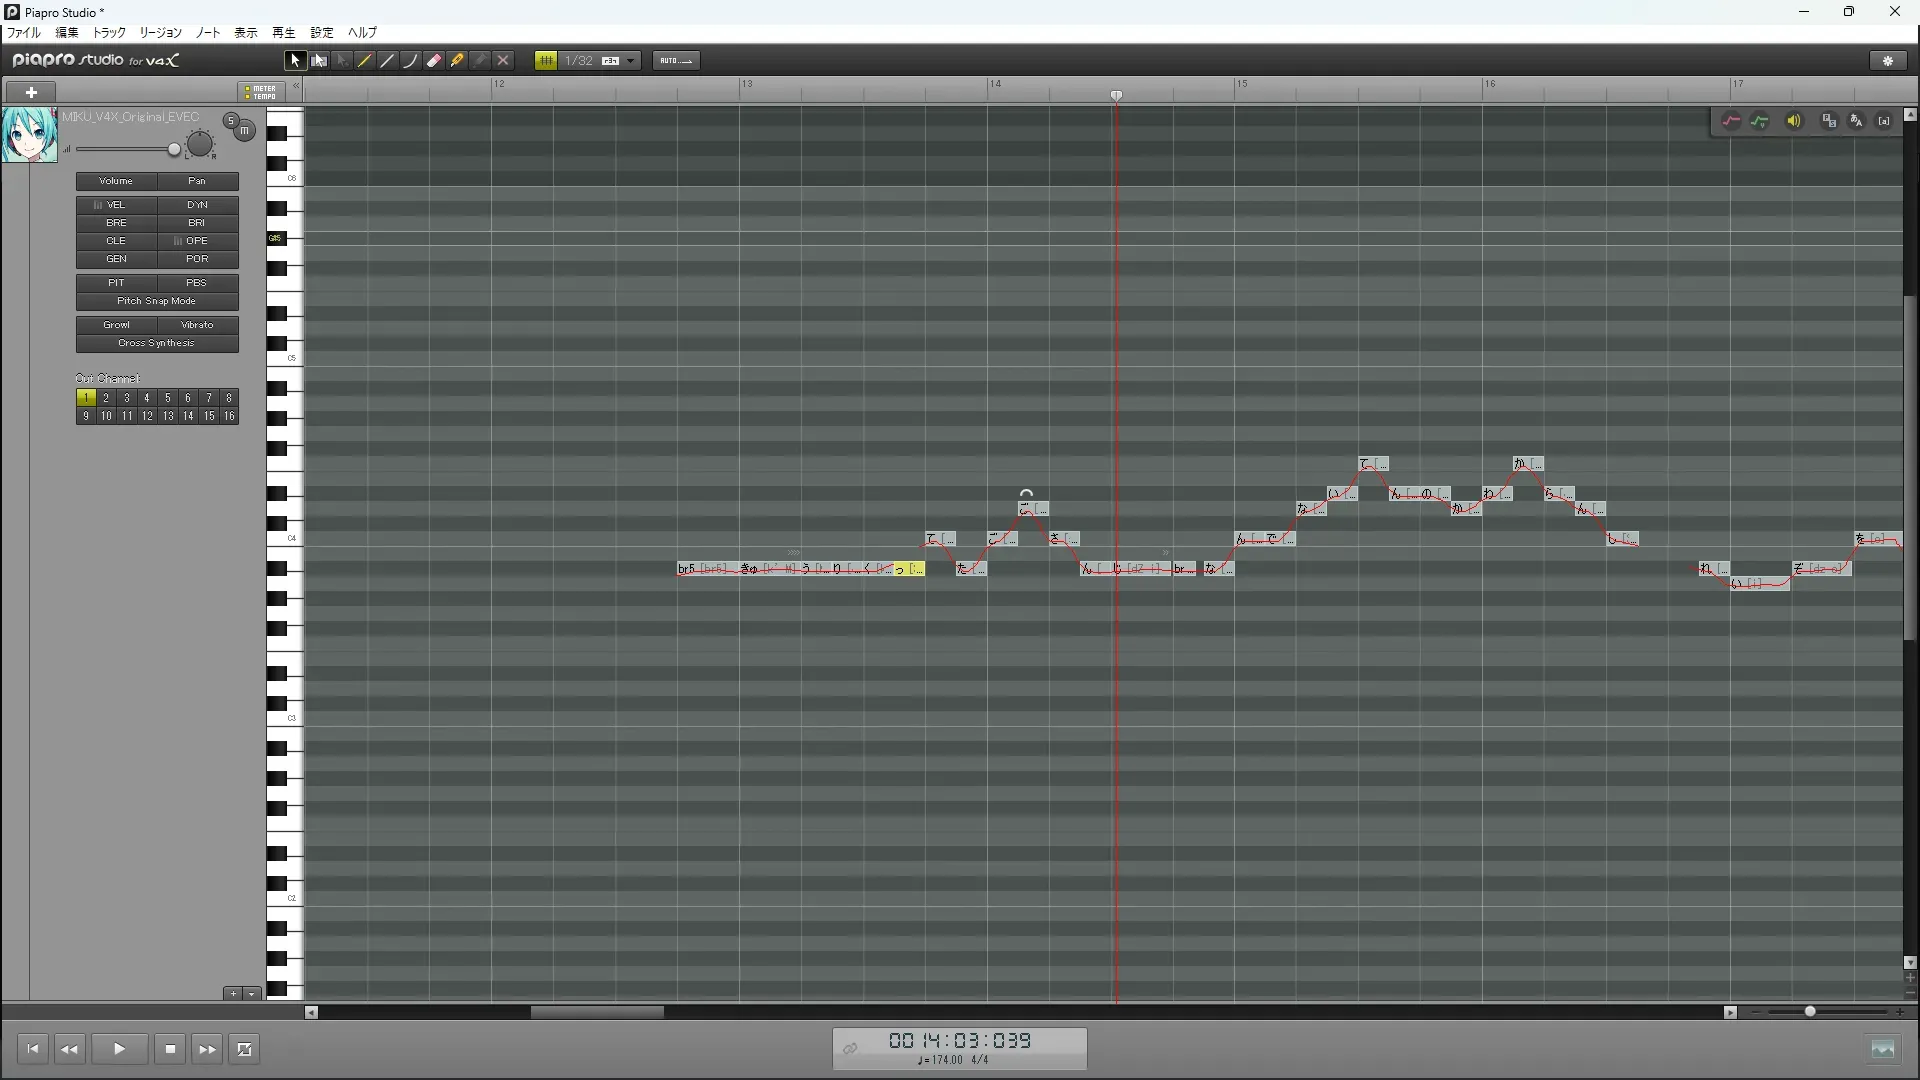
Task: Click the track volume slider knob
Action: point(174,150)
